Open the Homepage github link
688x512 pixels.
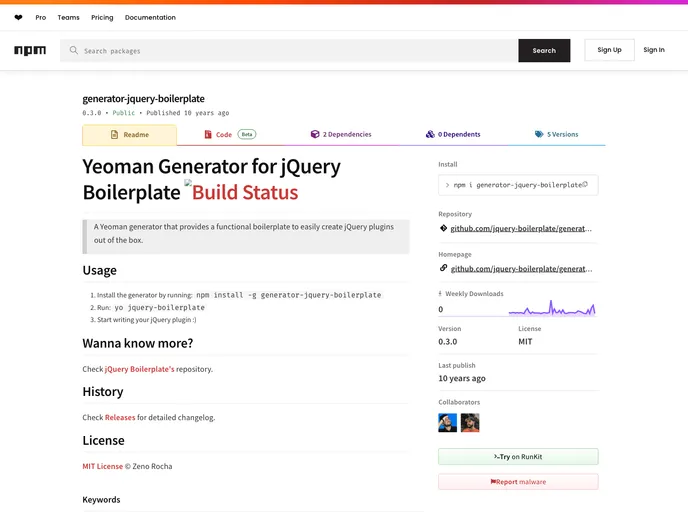point(521,269)
